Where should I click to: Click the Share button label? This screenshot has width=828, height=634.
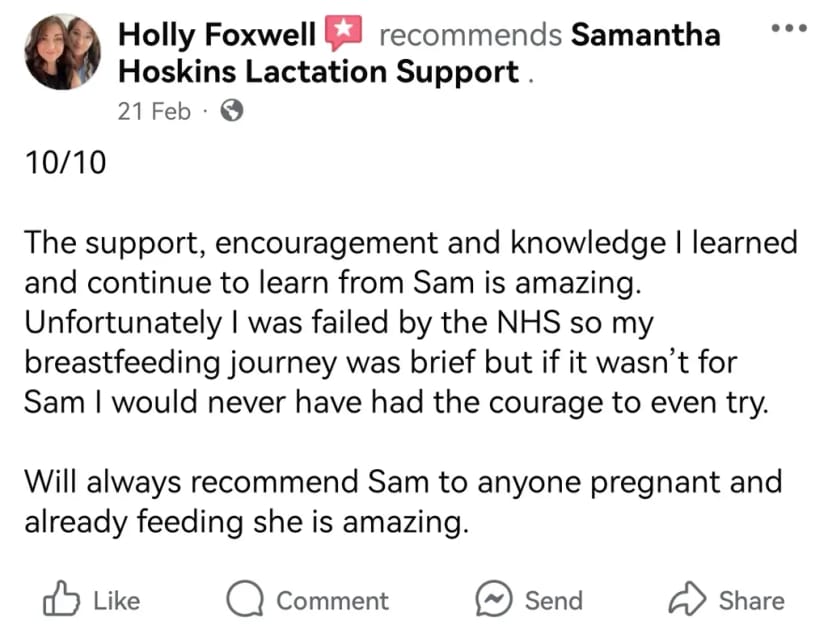[x=751, y=601]
